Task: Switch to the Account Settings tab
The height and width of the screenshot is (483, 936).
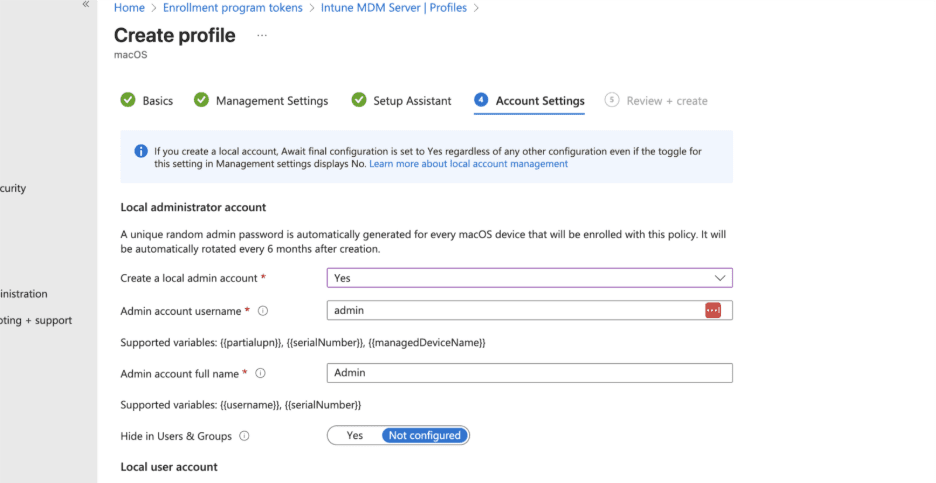Action: [539, 100]
